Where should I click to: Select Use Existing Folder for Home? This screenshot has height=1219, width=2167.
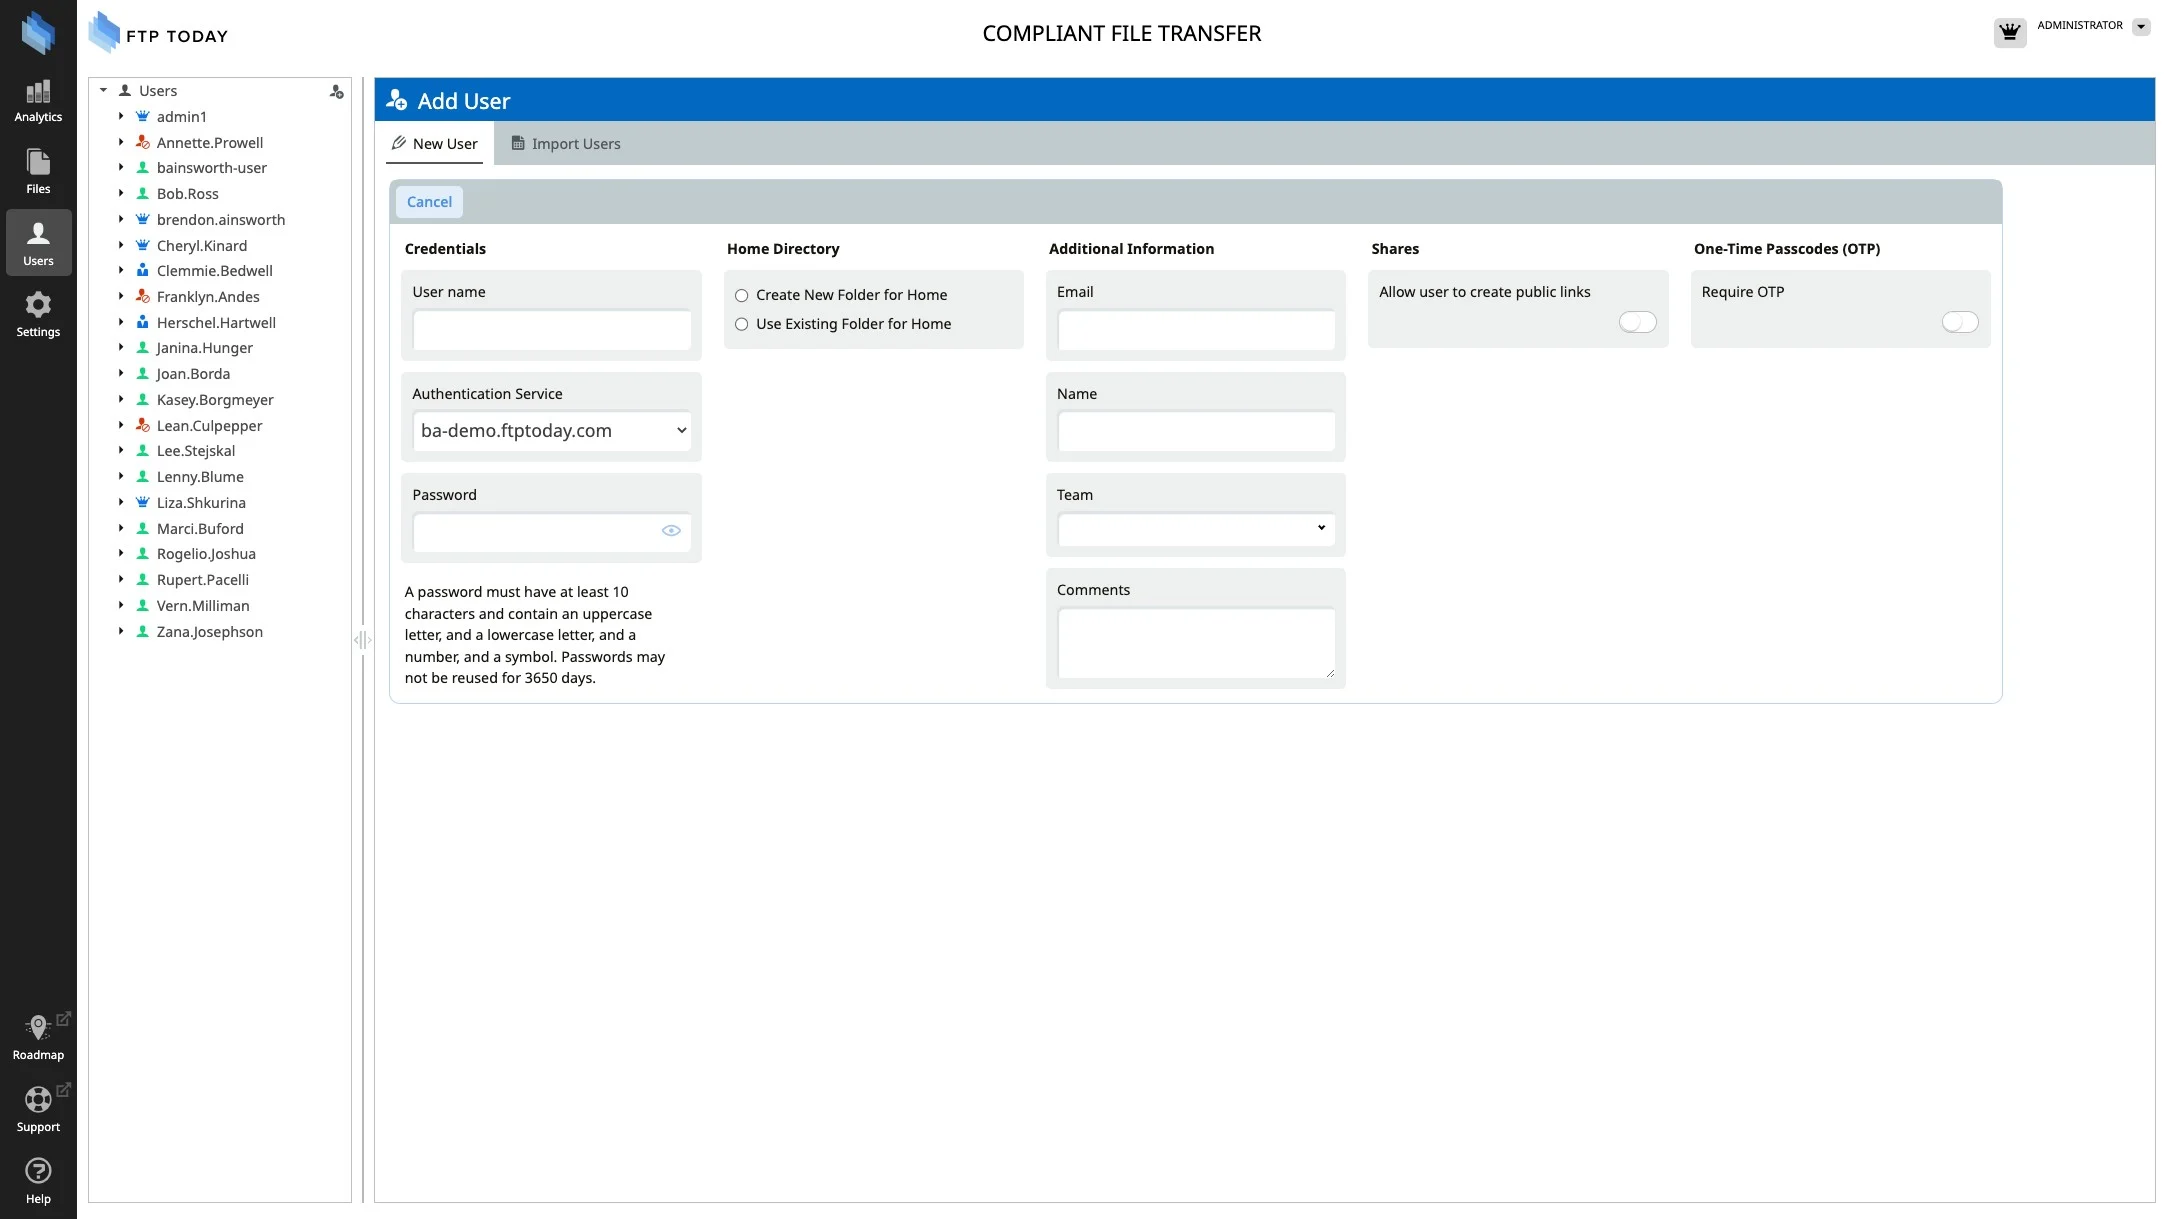[x=742, y=325]
